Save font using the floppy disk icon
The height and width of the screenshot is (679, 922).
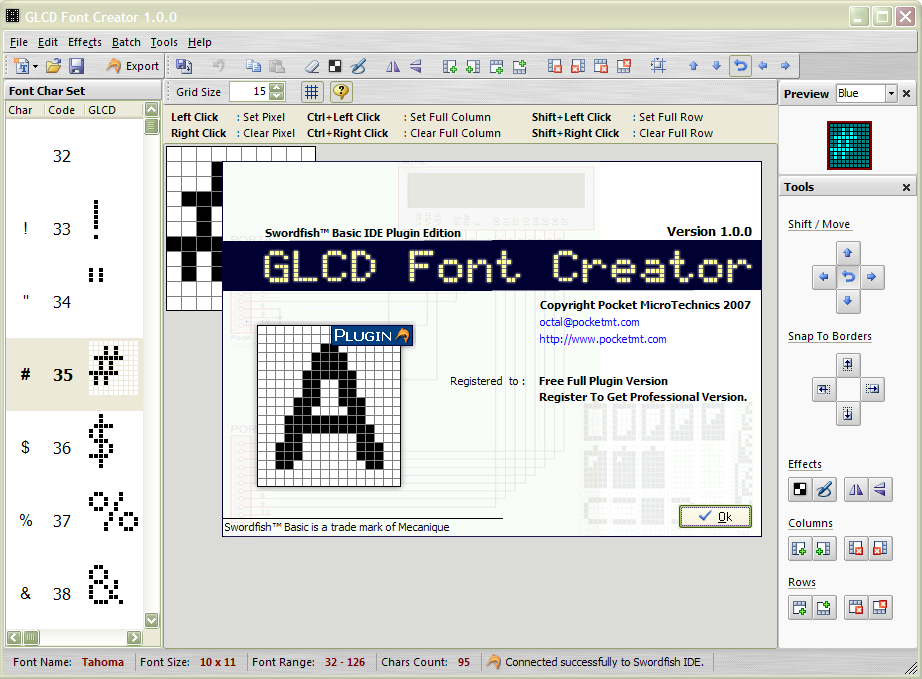tap(76, 66)
